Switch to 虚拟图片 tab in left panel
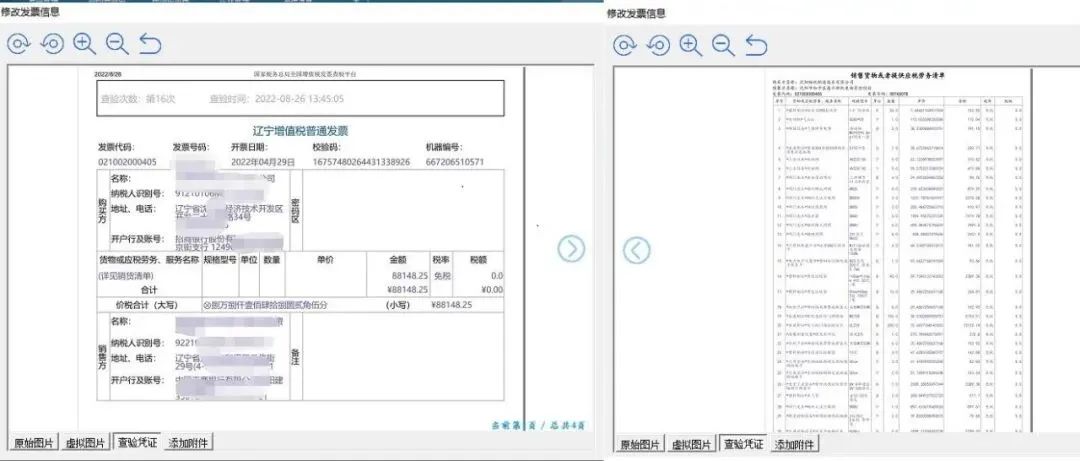This screenshot has height=461, width=1080. pos(87,443)
